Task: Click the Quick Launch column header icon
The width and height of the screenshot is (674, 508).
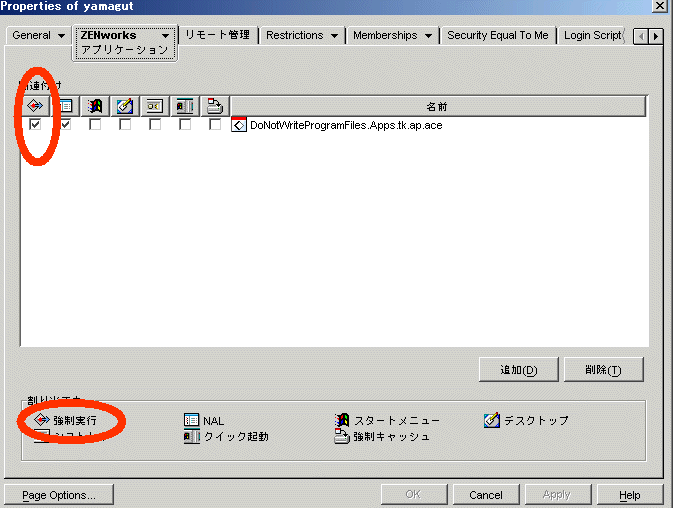Action: (x=185, y=106)
